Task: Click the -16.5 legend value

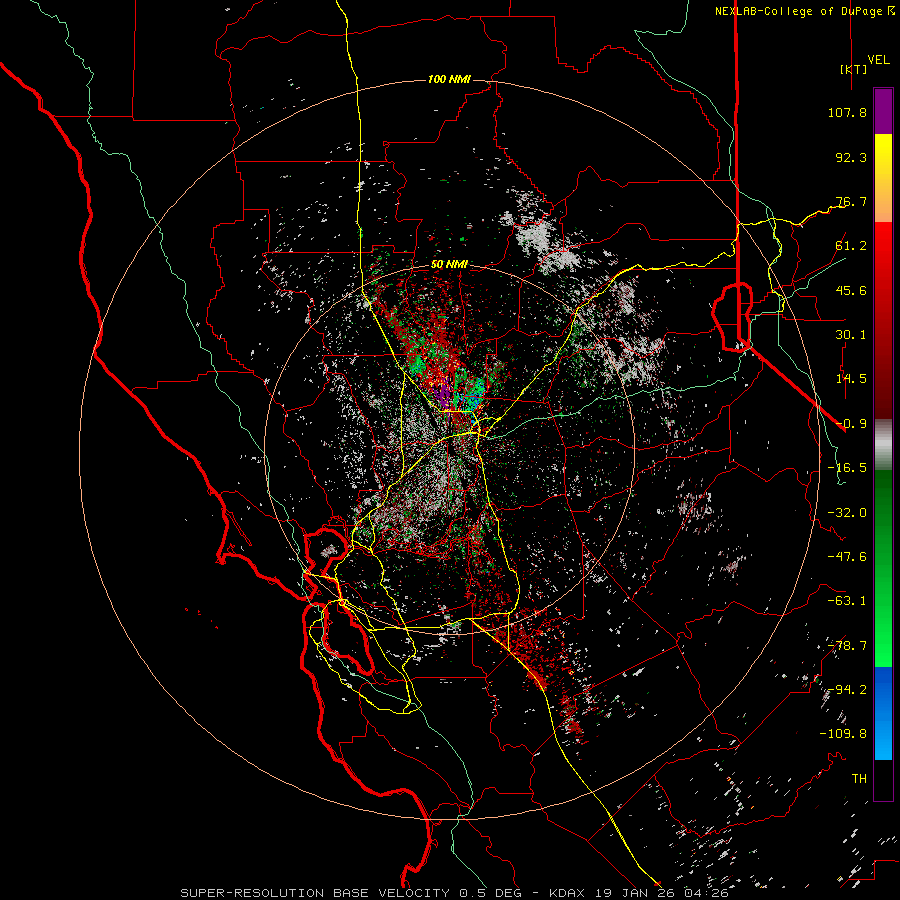Action: pos(847,468)
